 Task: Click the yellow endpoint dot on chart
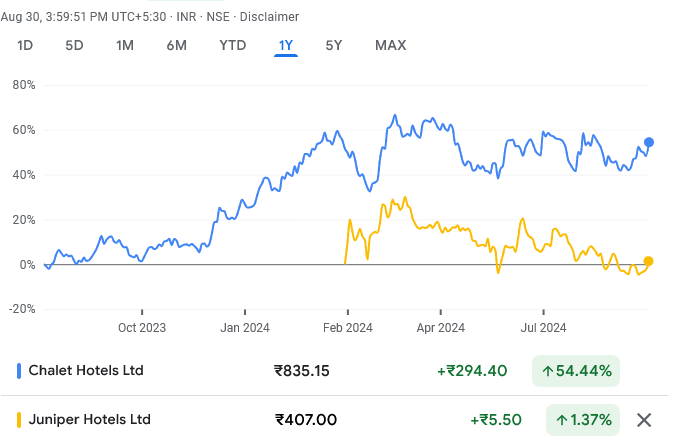pos(649,261)
